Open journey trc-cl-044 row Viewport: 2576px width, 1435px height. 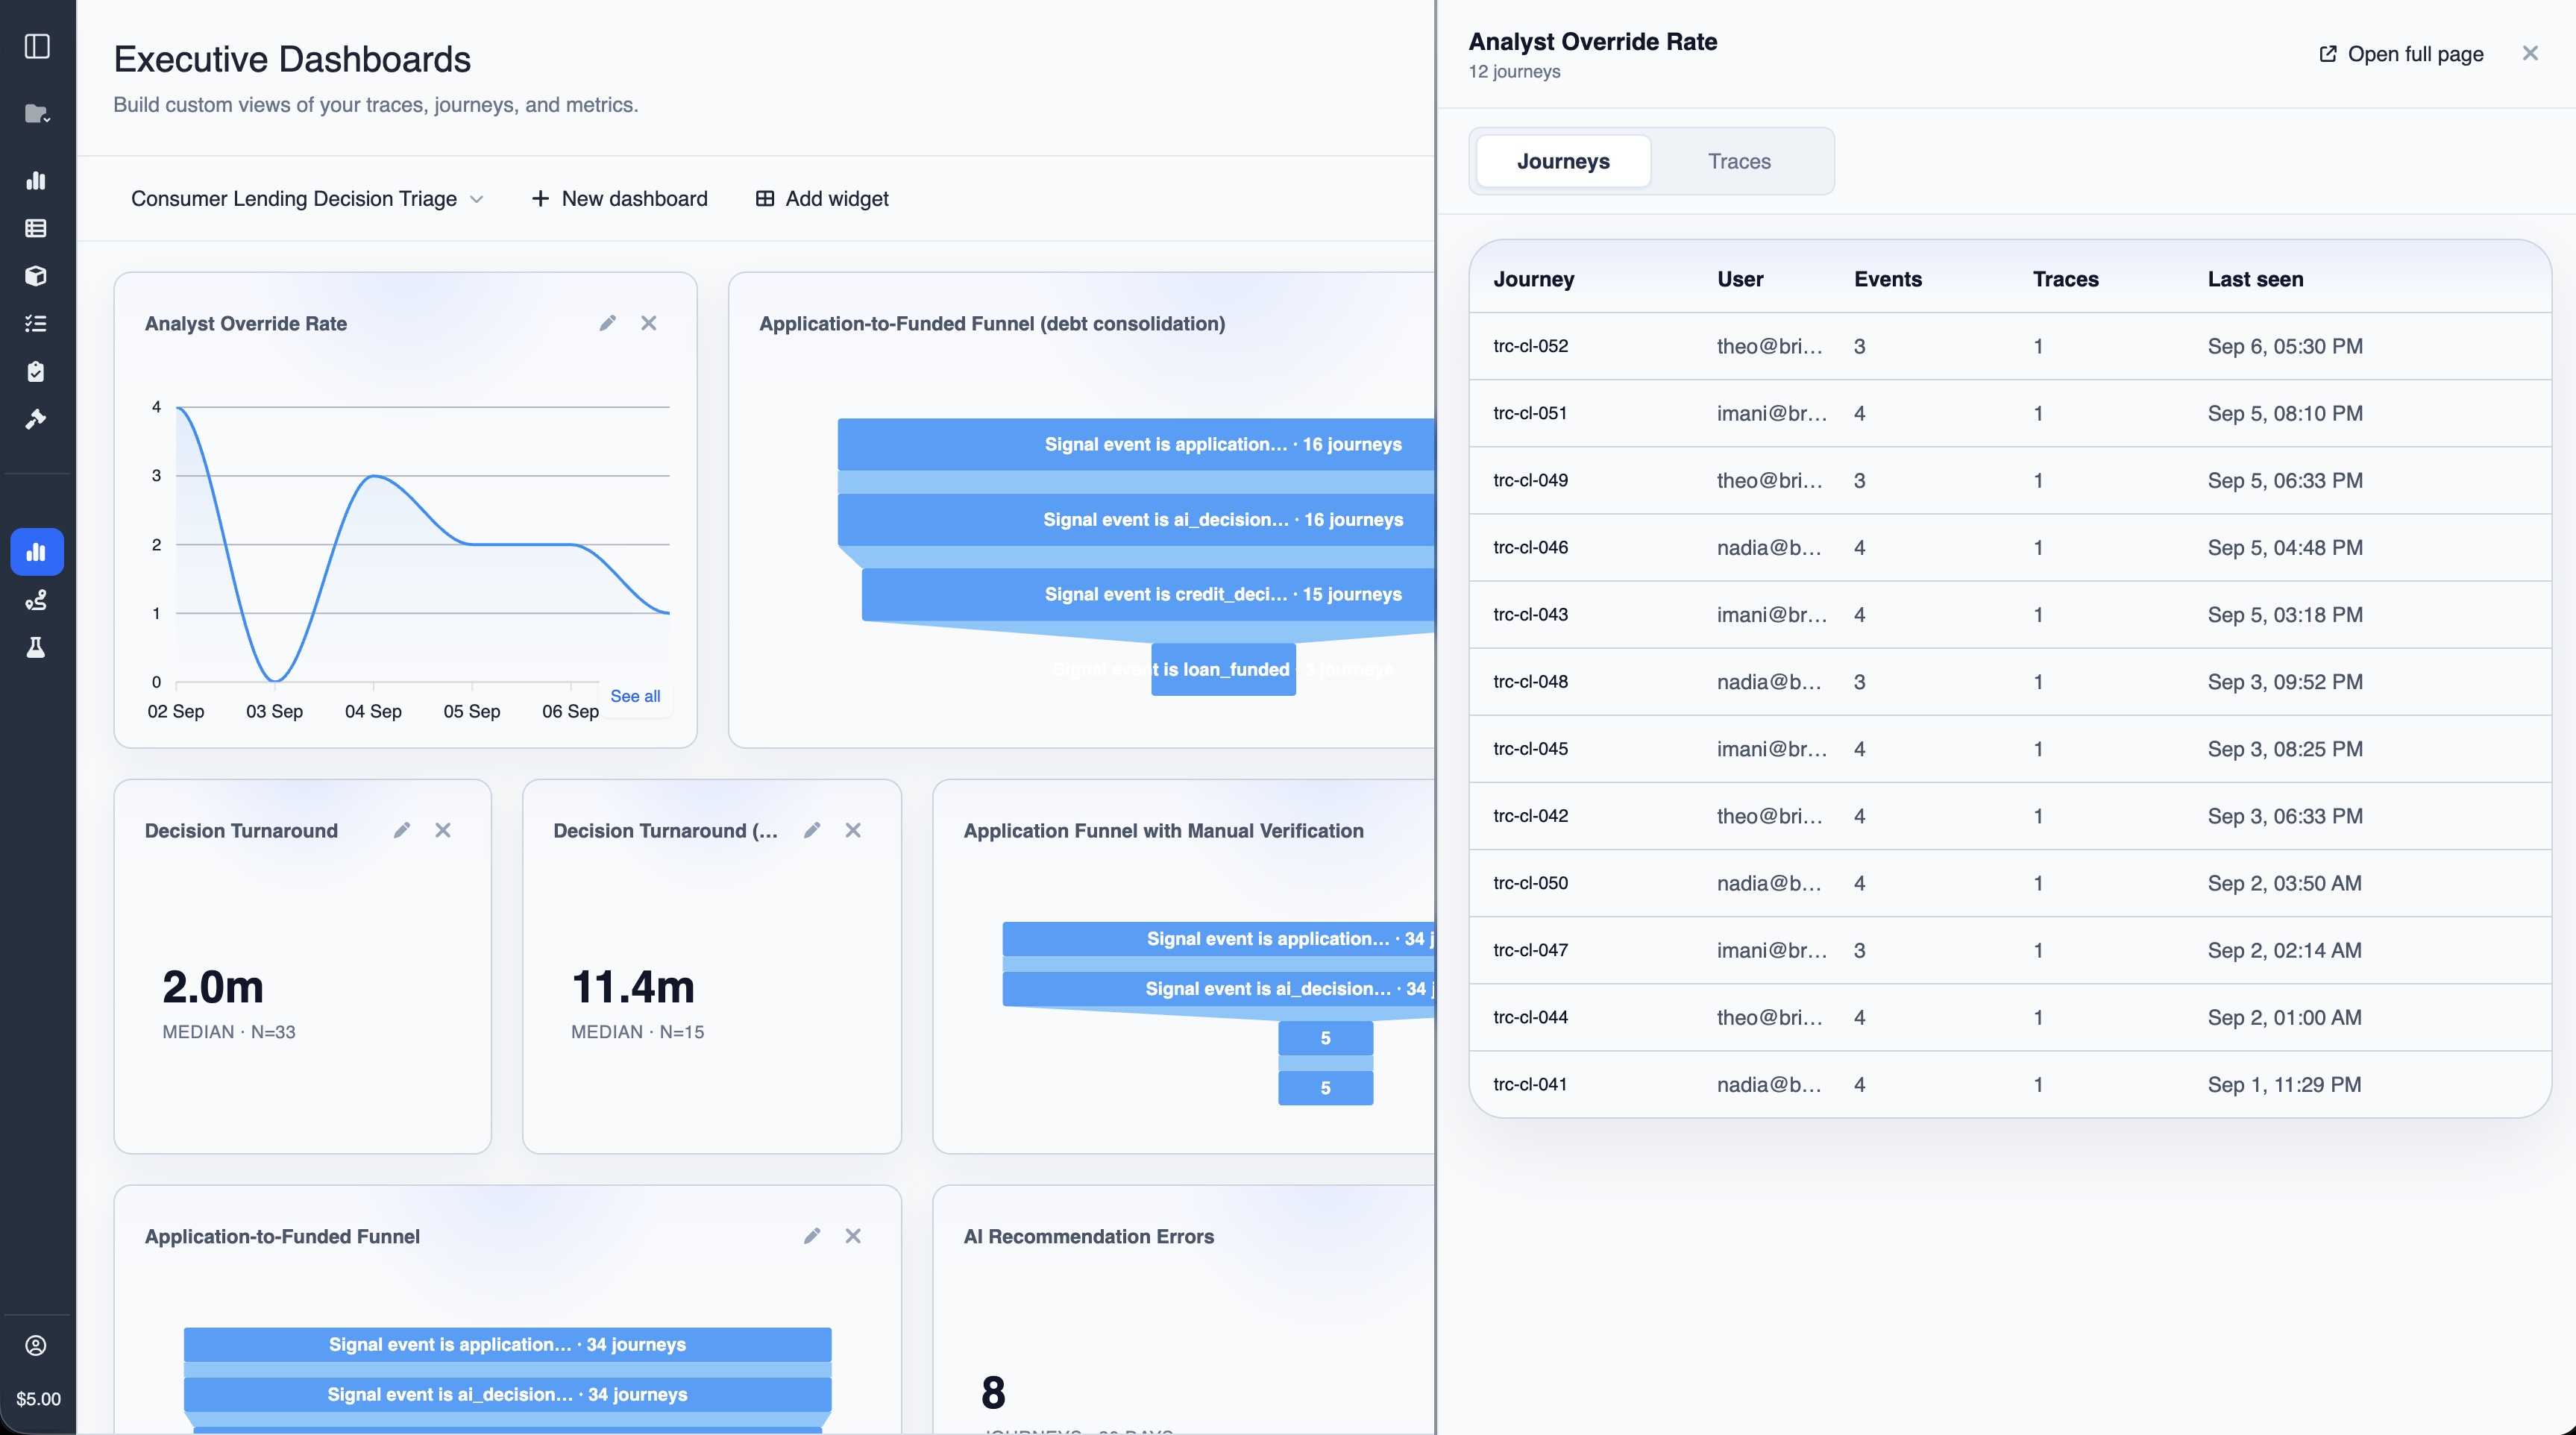(x=2010, y=1017)
